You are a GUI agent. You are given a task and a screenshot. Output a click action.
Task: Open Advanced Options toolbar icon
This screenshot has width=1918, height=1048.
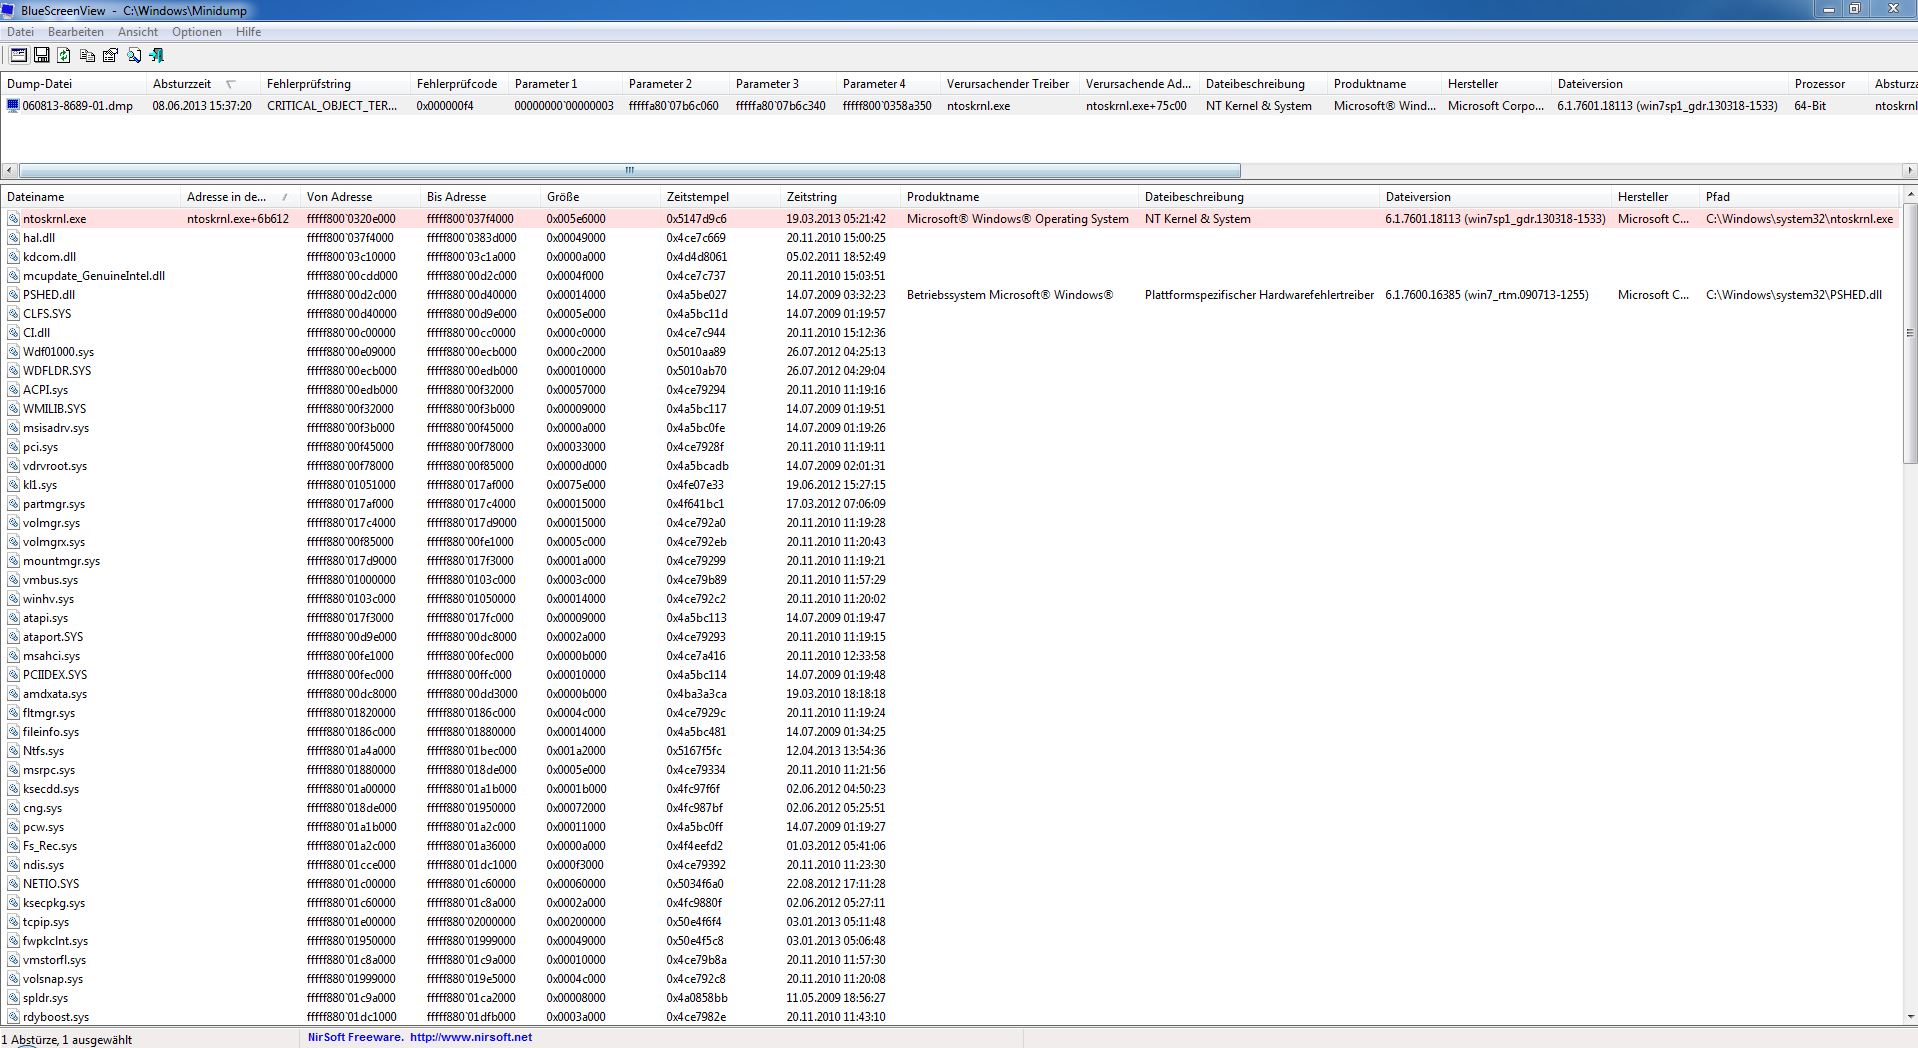[19, 56]
